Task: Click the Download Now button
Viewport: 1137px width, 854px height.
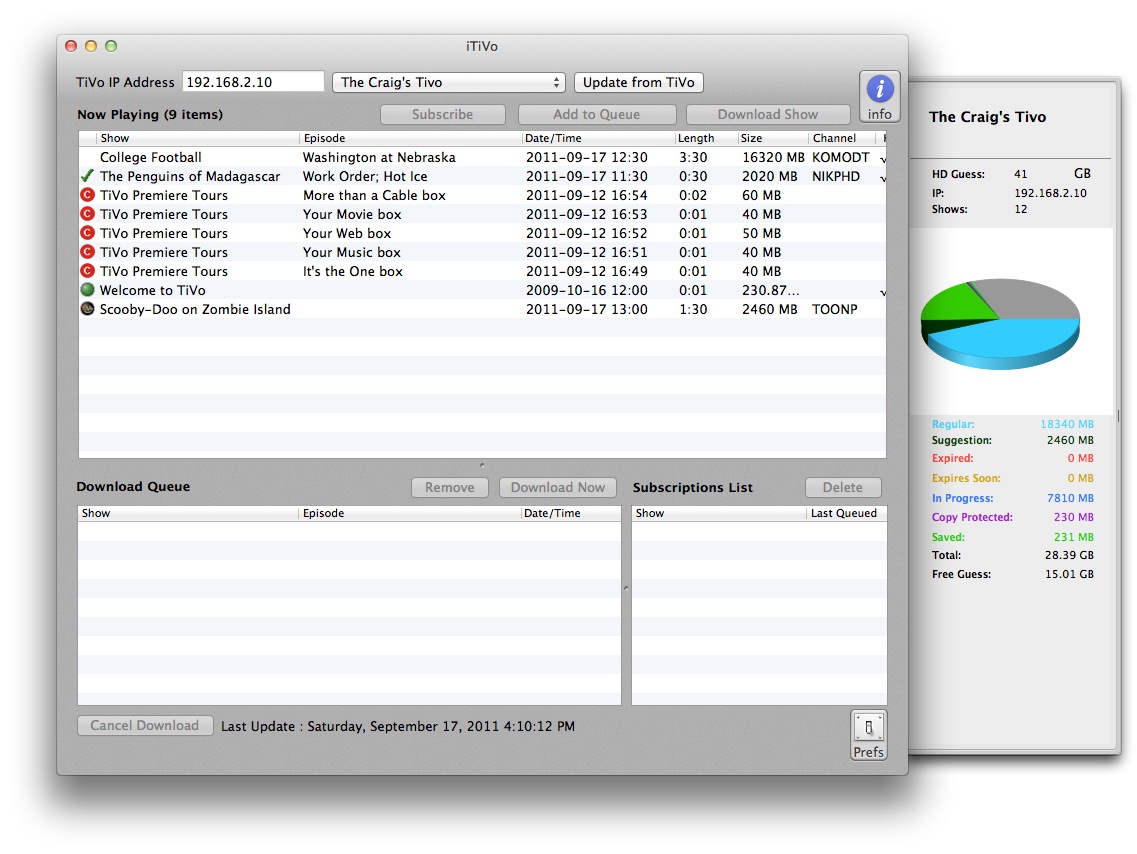Action: (x=557, y=487)
